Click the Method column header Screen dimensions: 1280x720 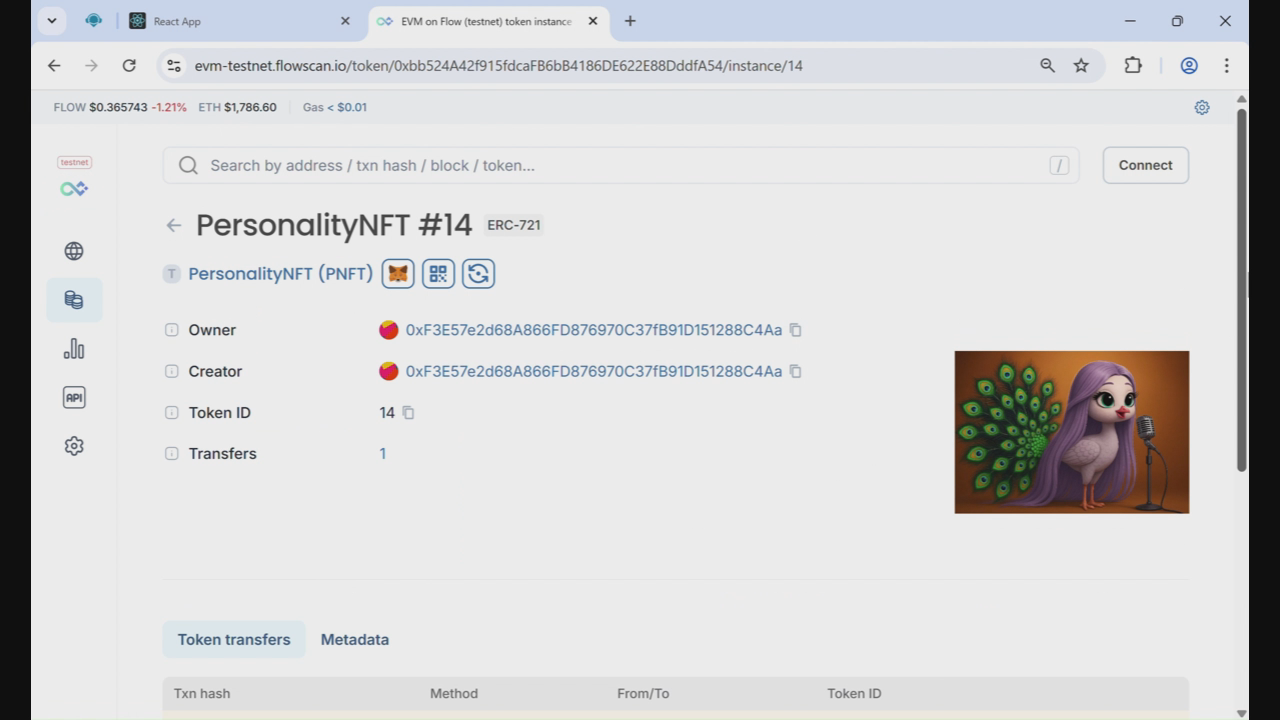(x=454, y=693)
